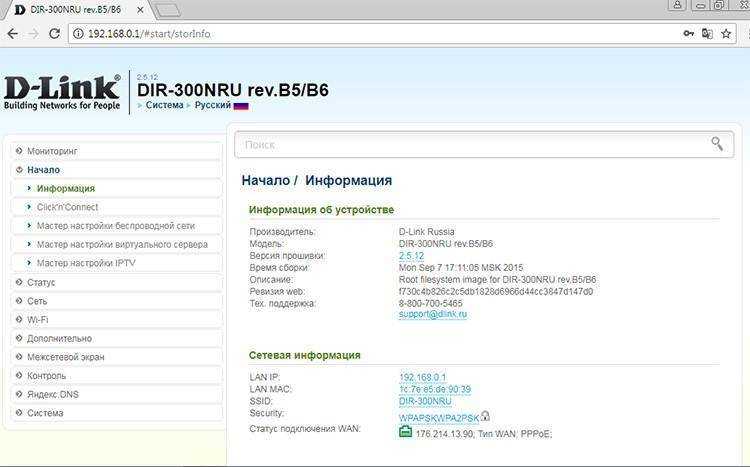
Task: Click the browser forward arrow
Action: [x=33, y=33]
